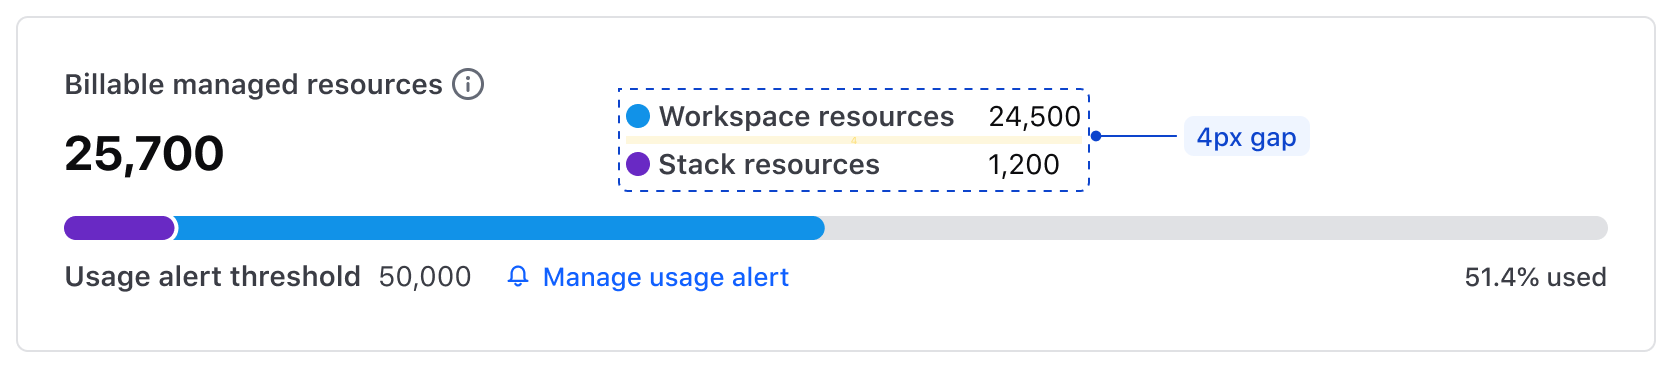Click the blue Workspace resources legend dot
Image resolution: width=1672 pixels, height=368 pixels.
coord(638,117)
